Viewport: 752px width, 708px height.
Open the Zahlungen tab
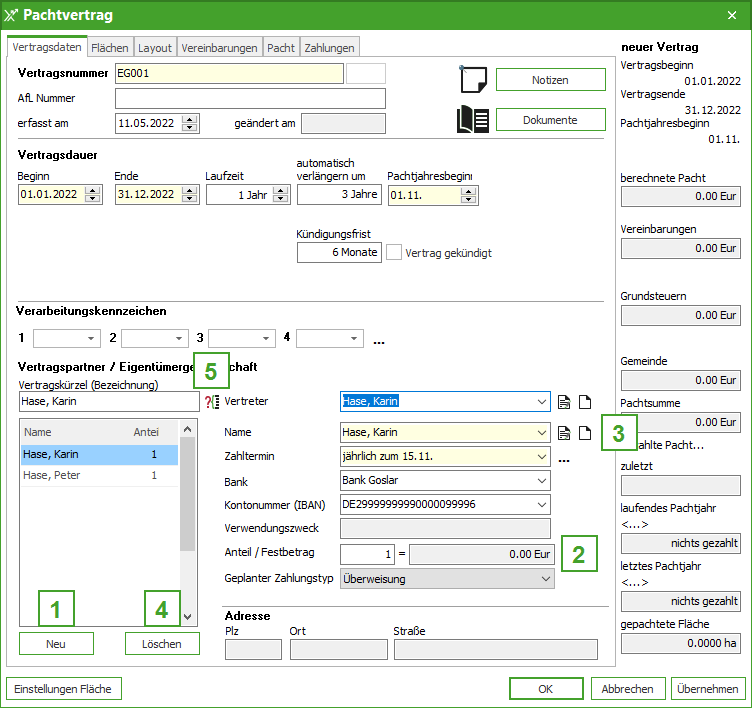point(328,47)
